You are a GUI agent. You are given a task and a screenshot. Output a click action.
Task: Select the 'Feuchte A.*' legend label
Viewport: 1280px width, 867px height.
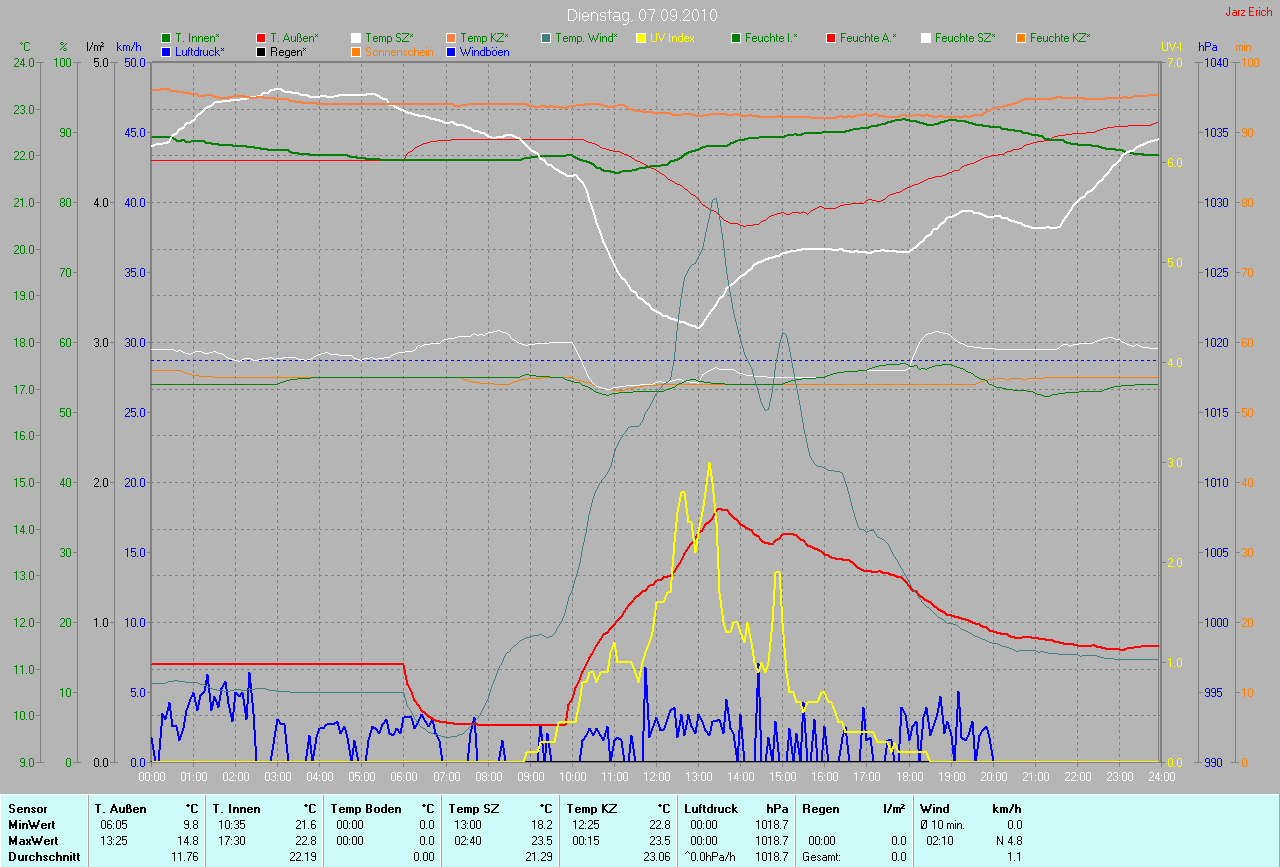coord(867,38)
